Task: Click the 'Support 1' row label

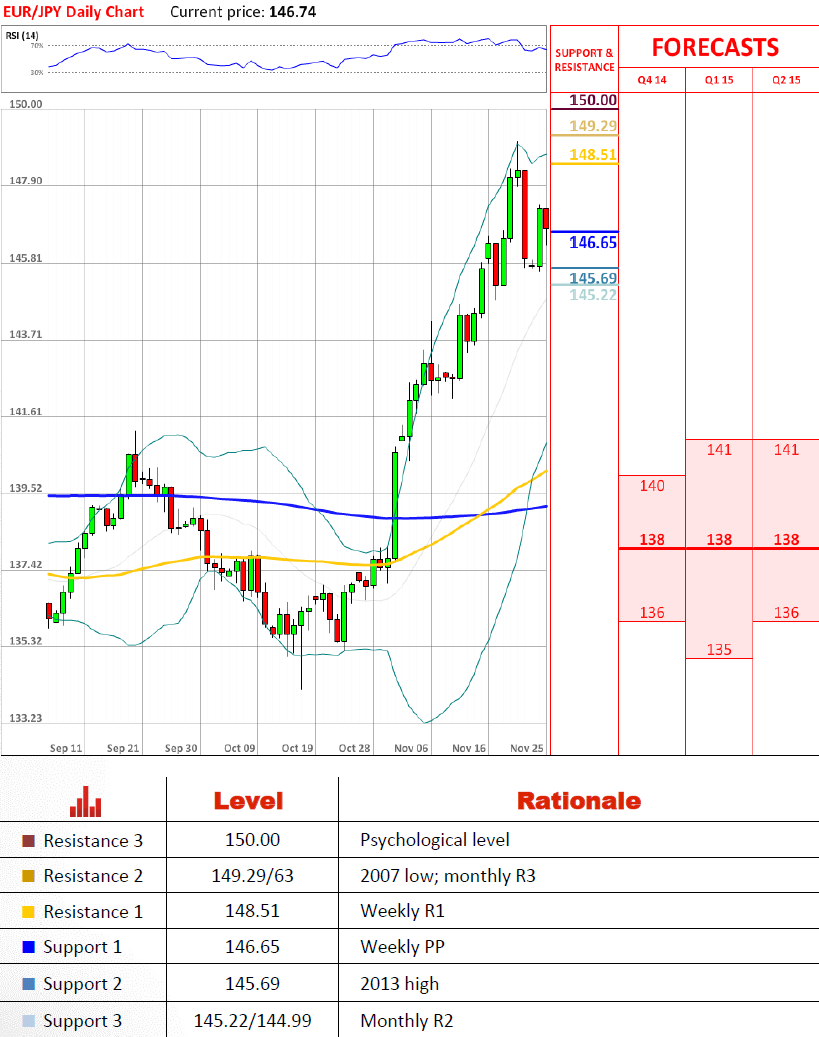Action: 83,948
